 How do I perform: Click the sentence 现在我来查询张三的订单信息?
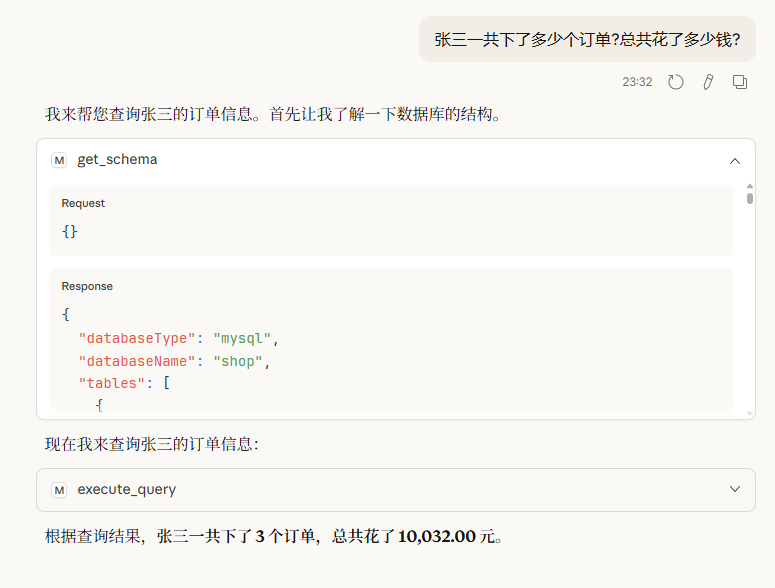(x=151, y=444)
